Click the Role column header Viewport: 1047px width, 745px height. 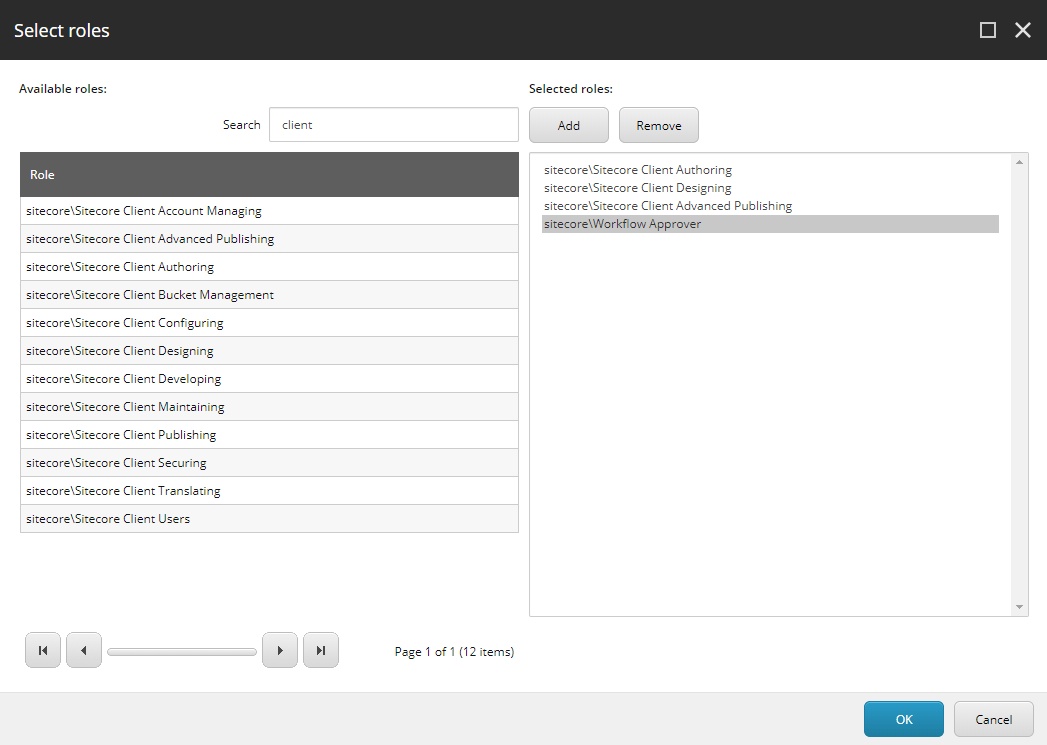(269, 174)
